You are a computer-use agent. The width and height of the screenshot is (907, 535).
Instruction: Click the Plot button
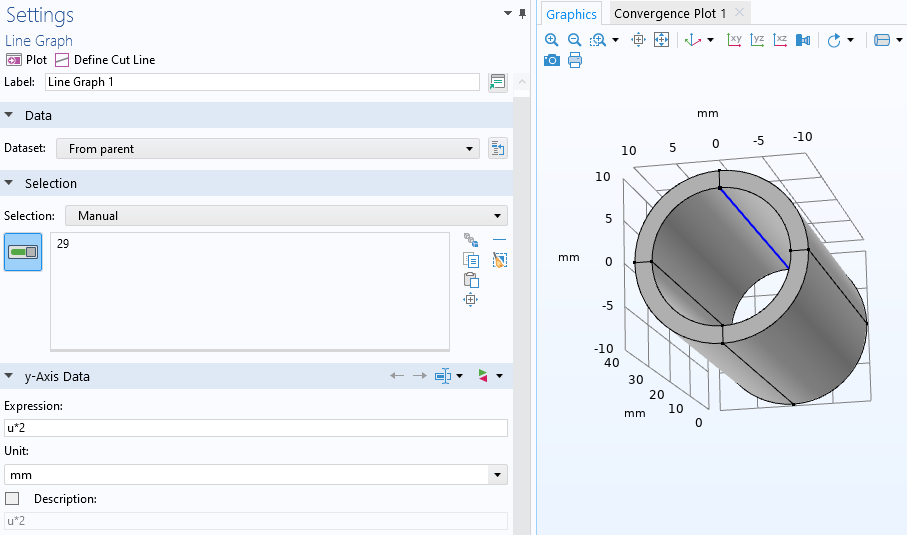27,60
